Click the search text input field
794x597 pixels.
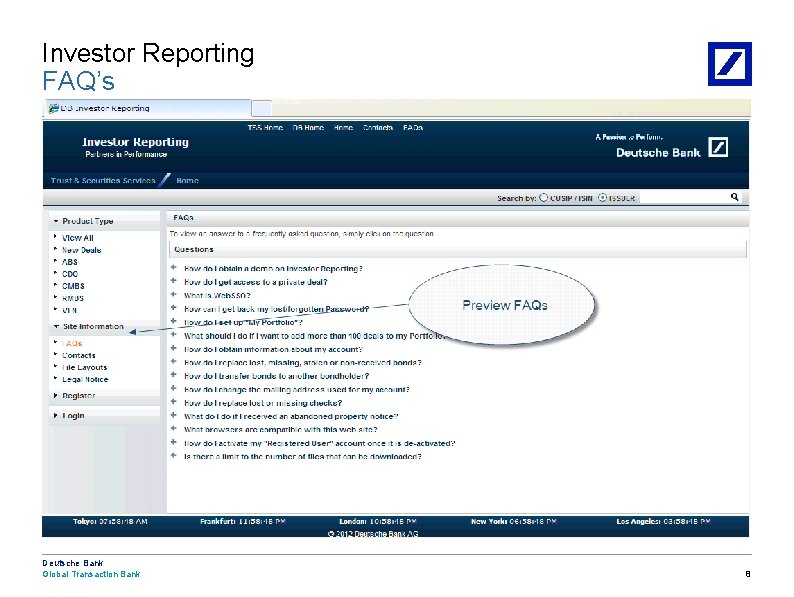tap(684, 197)
